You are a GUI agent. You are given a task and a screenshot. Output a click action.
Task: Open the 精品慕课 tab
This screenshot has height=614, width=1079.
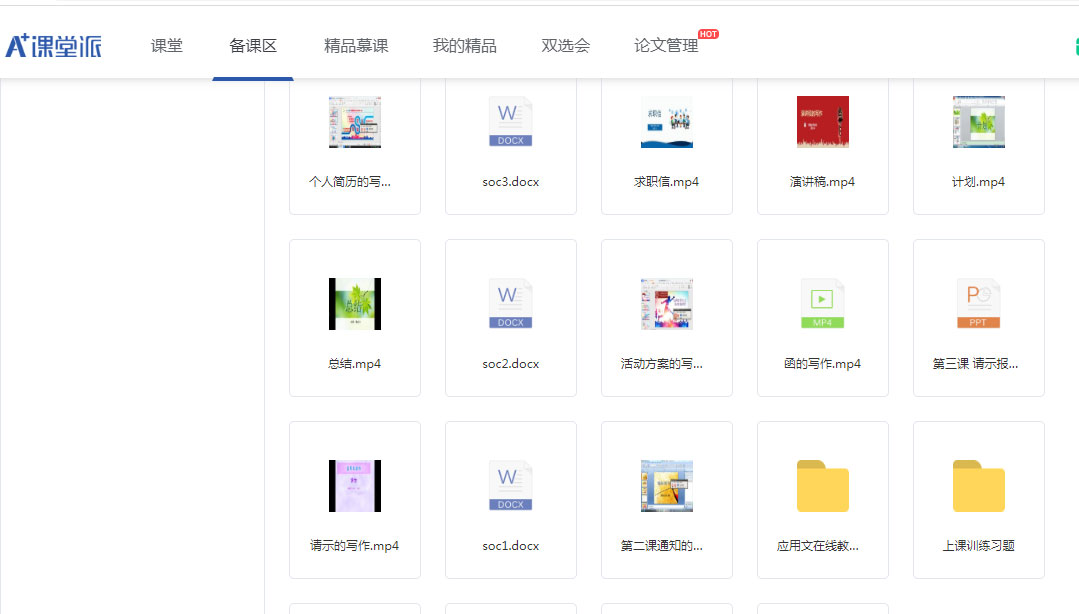coord(356,46)
